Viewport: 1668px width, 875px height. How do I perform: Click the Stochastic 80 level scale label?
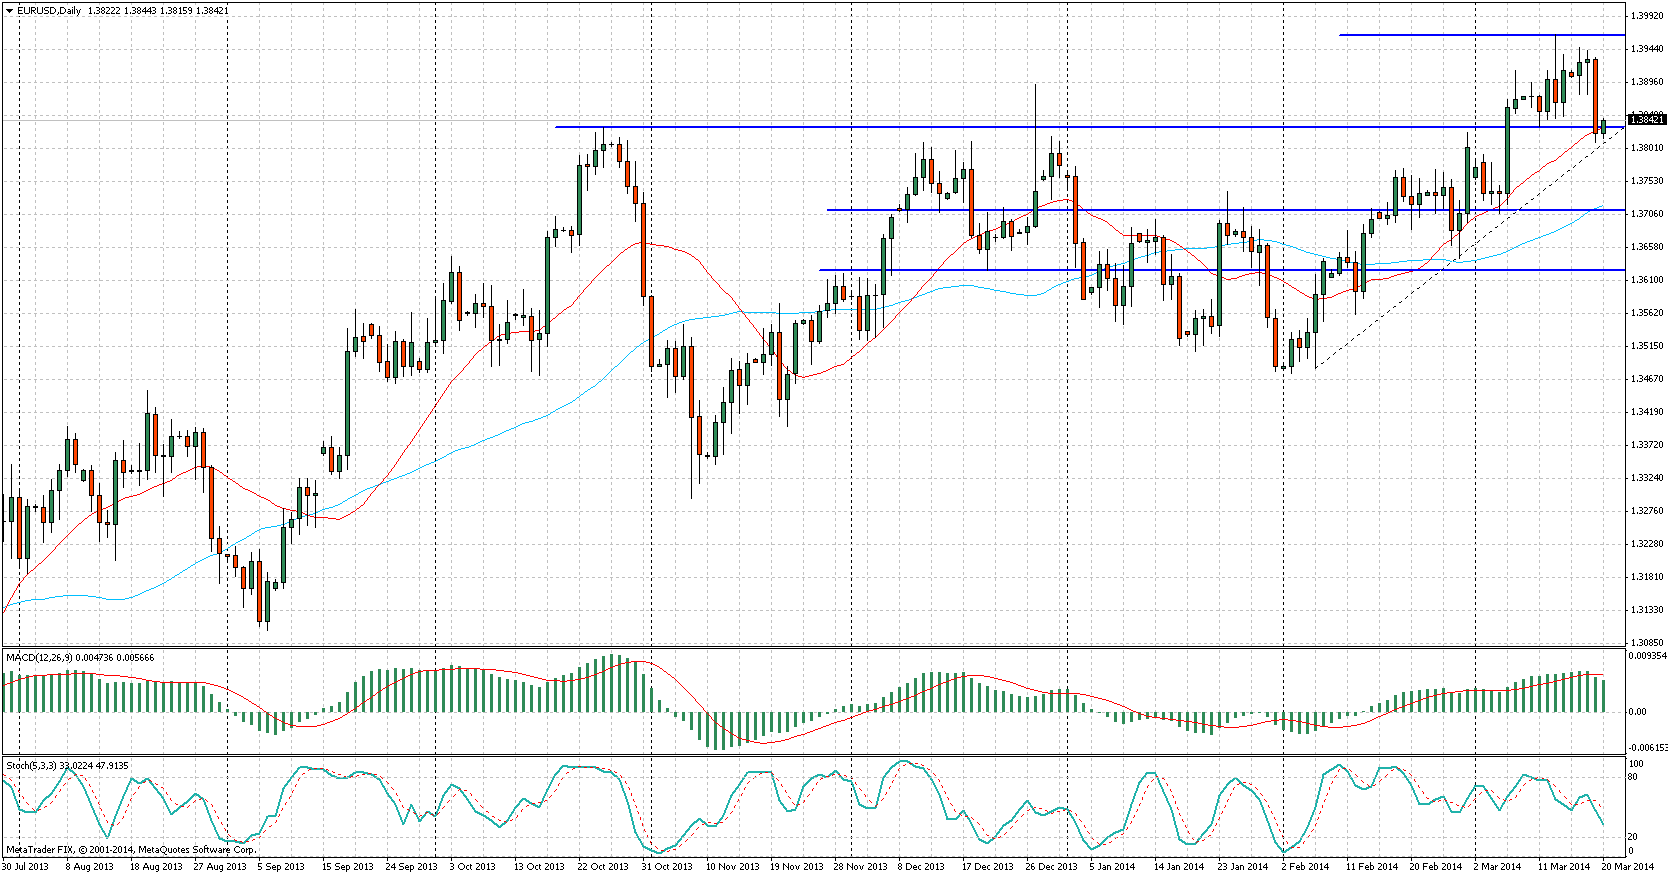1633,776
